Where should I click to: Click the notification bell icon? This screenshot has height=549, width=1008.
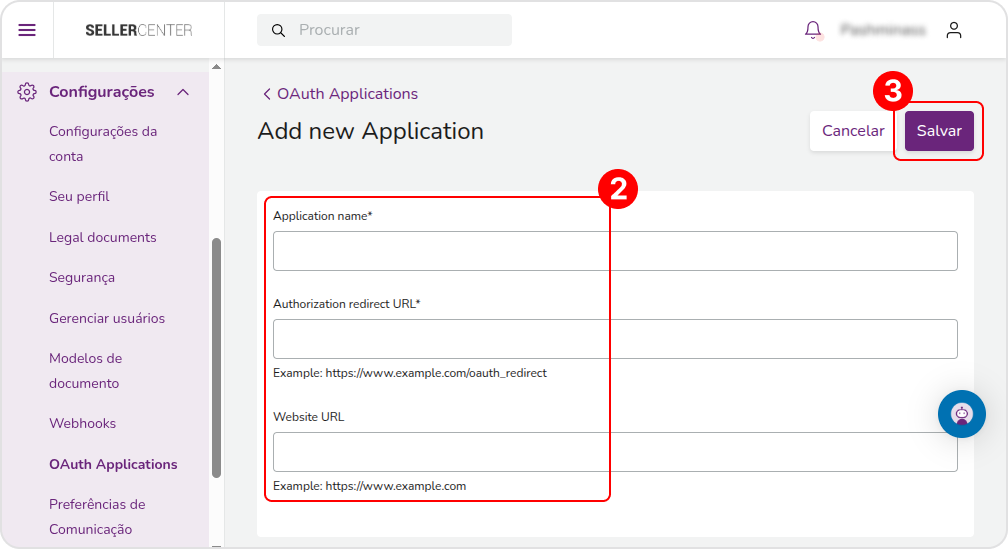click(x=813, y=30)
